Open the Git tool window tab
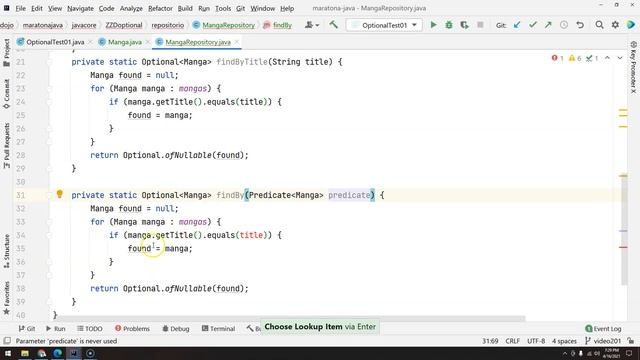Viewport: 640px width, 360px height. pos(27,328)
